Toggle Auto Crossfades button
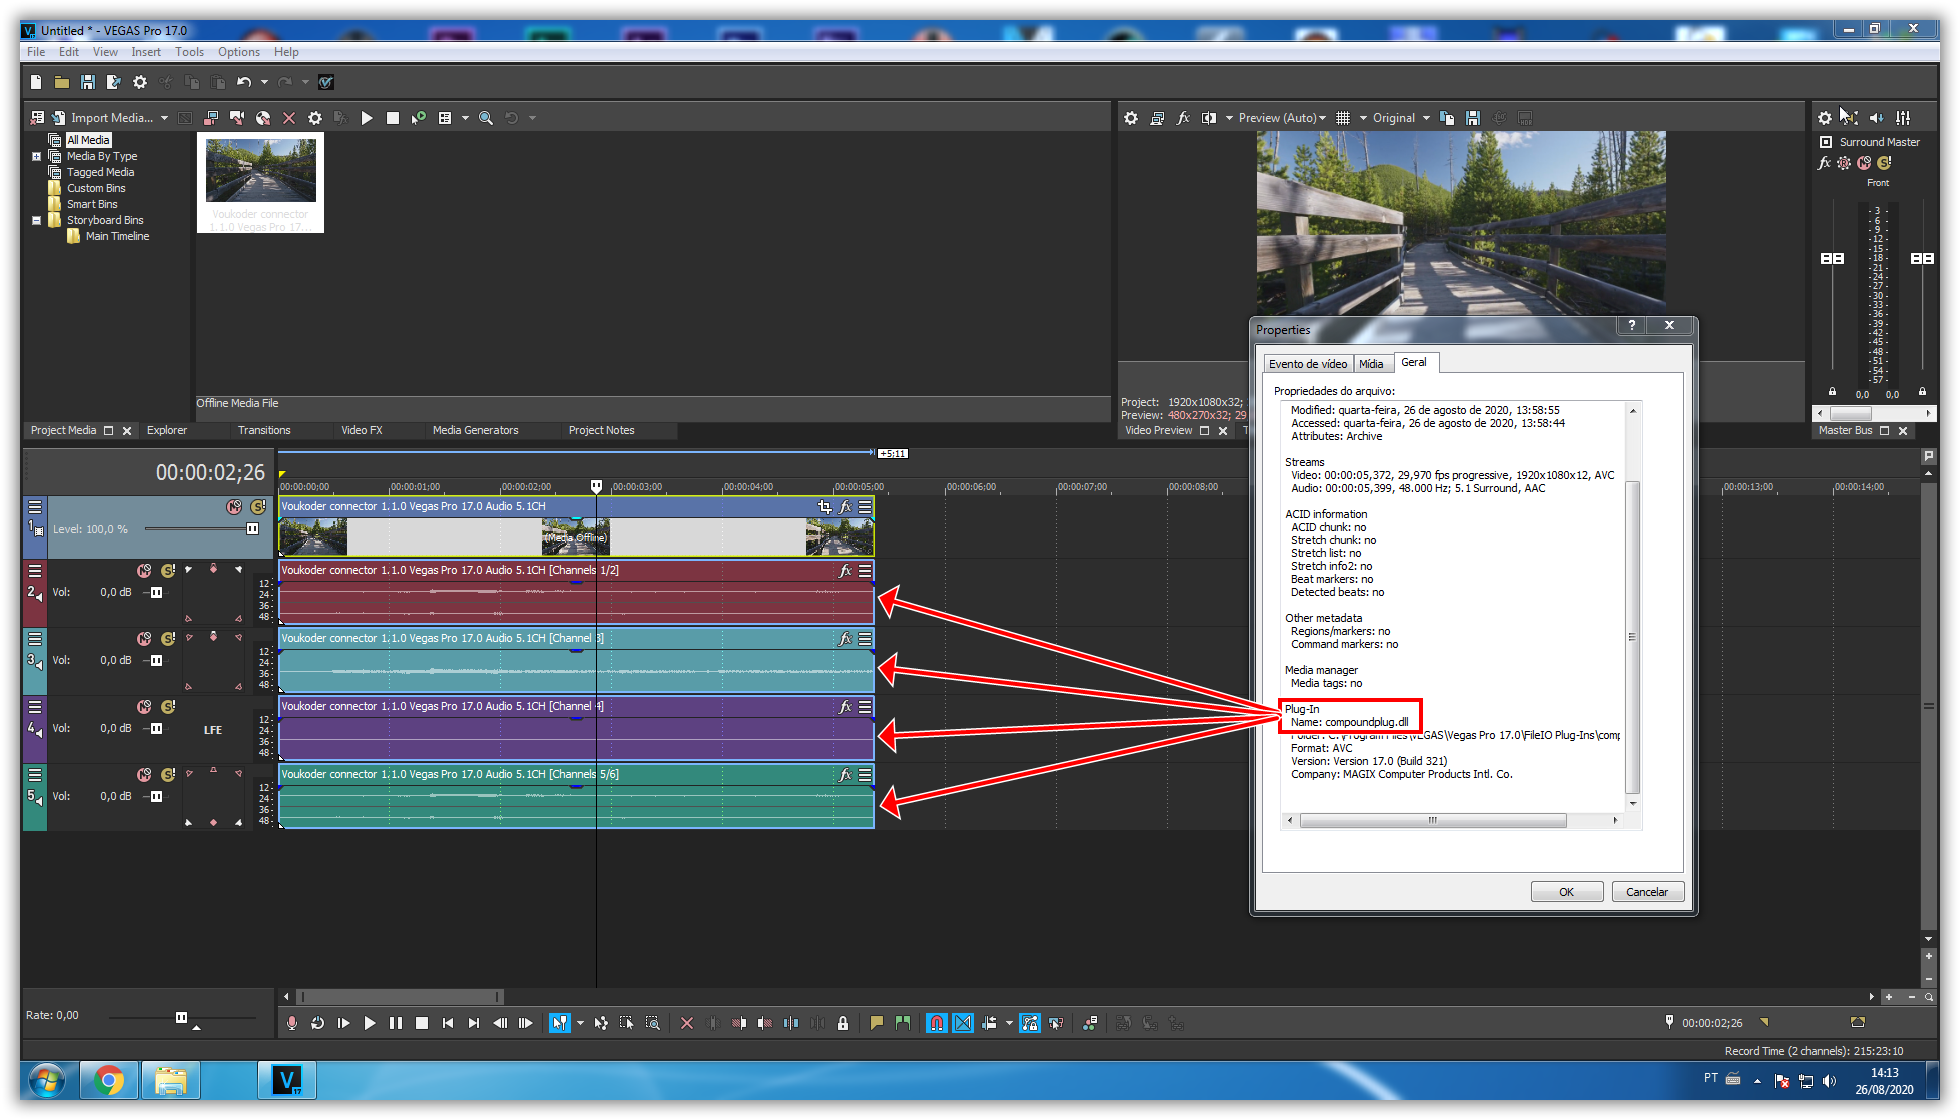Screen dimensions: 1960x1120 [x=962, y=1023]
